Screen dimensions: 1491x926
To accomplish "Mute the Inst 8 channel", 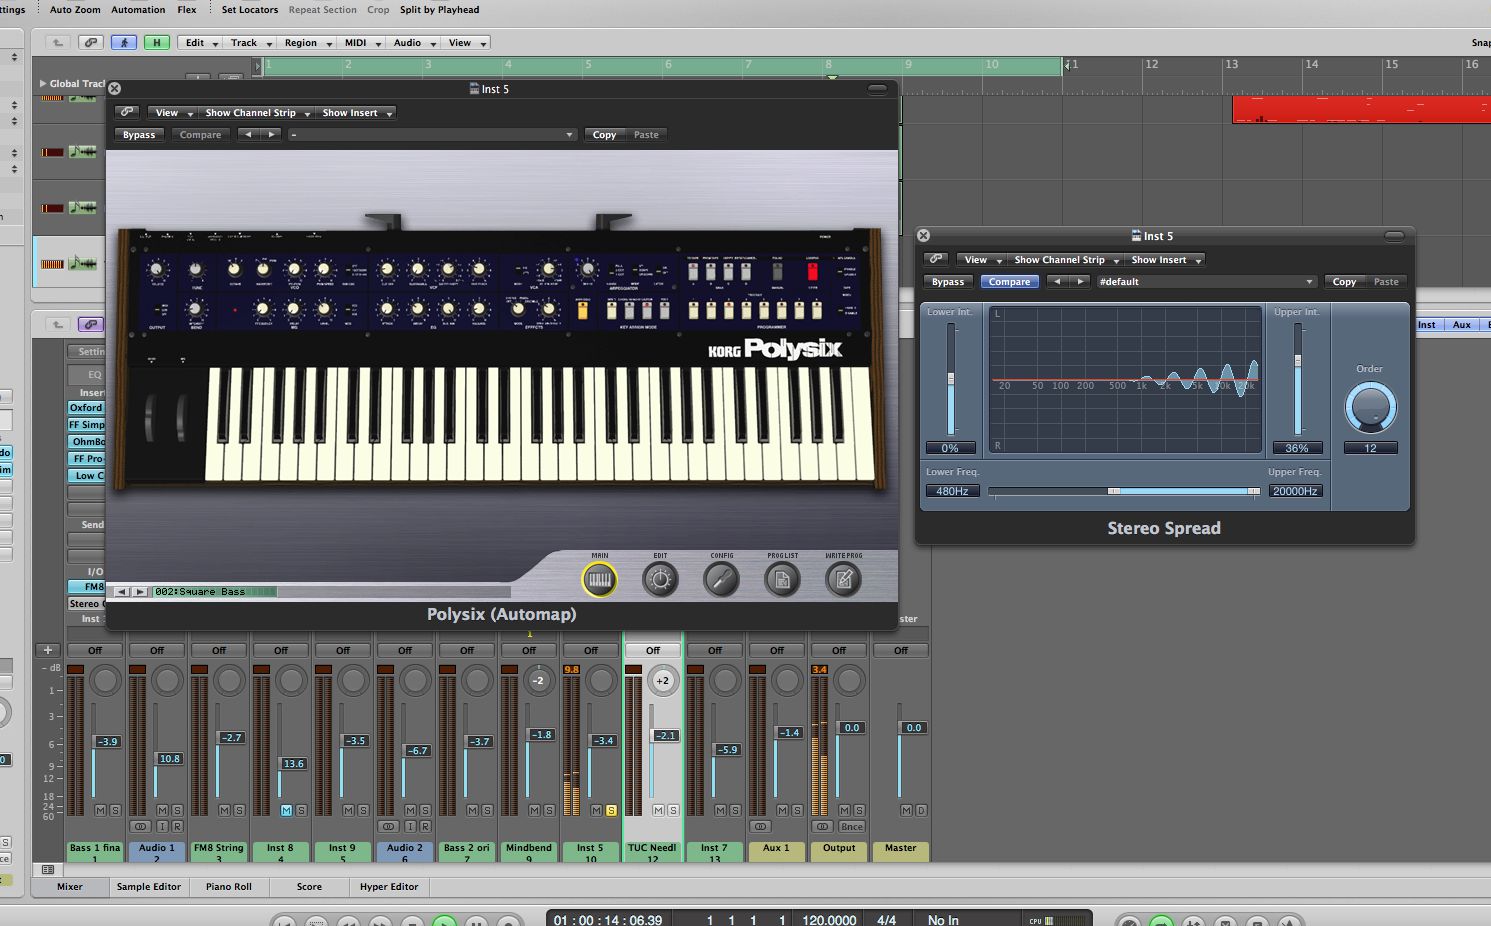I will [x=286, y=810].
